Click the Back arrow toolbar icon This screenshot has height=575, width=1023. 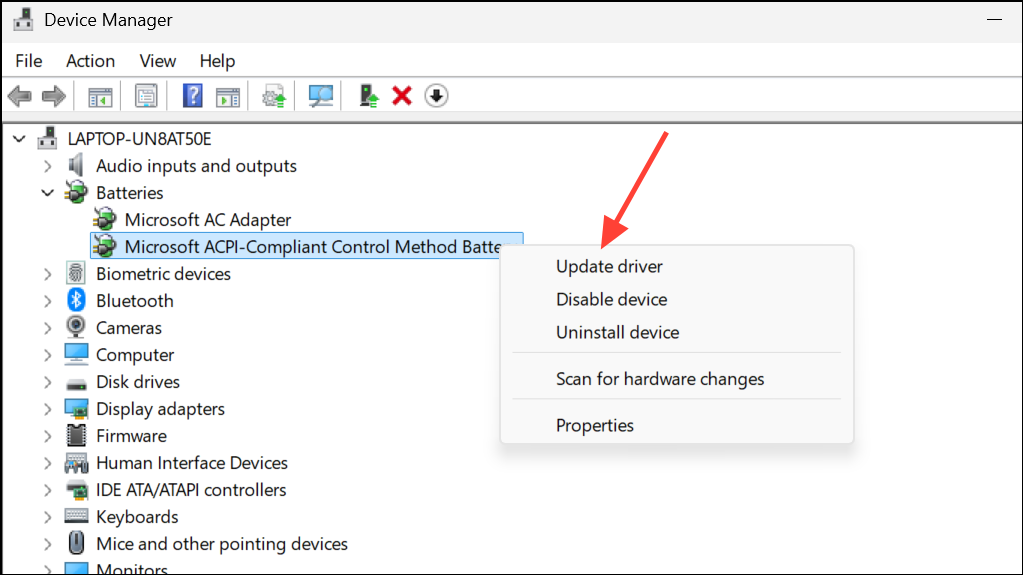tap(20, 97)
